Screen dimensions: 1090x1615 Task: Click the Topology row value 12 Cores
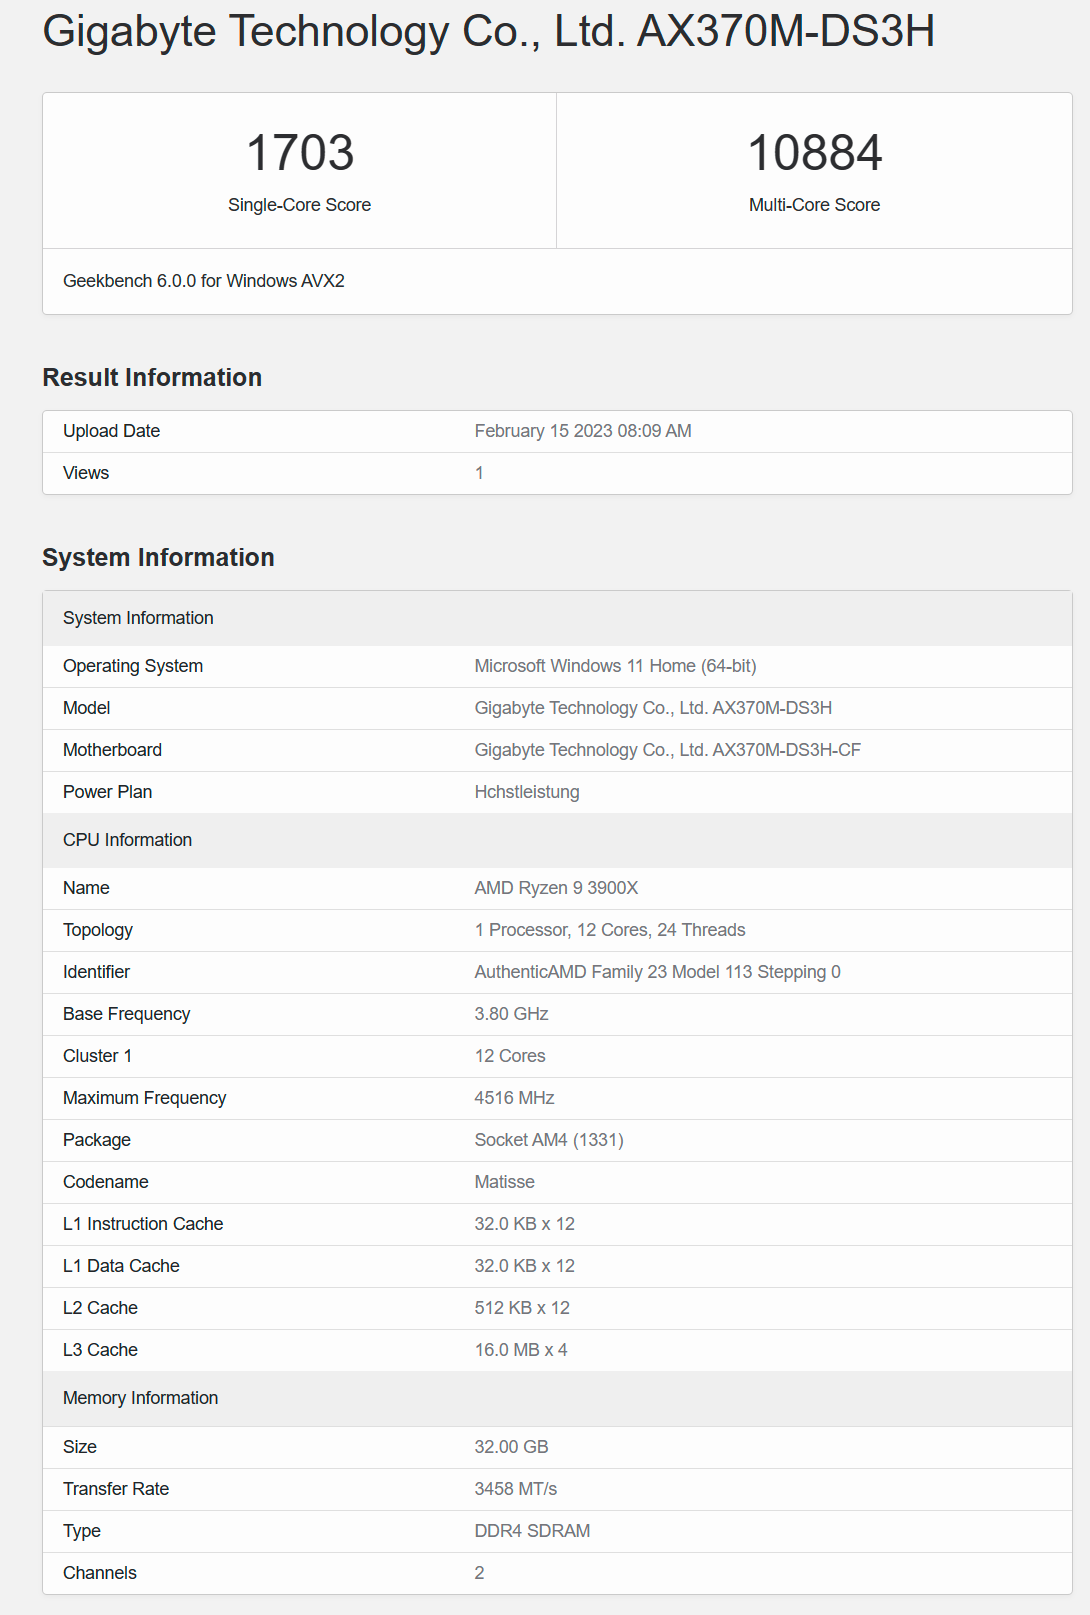[x=612, y=930]
